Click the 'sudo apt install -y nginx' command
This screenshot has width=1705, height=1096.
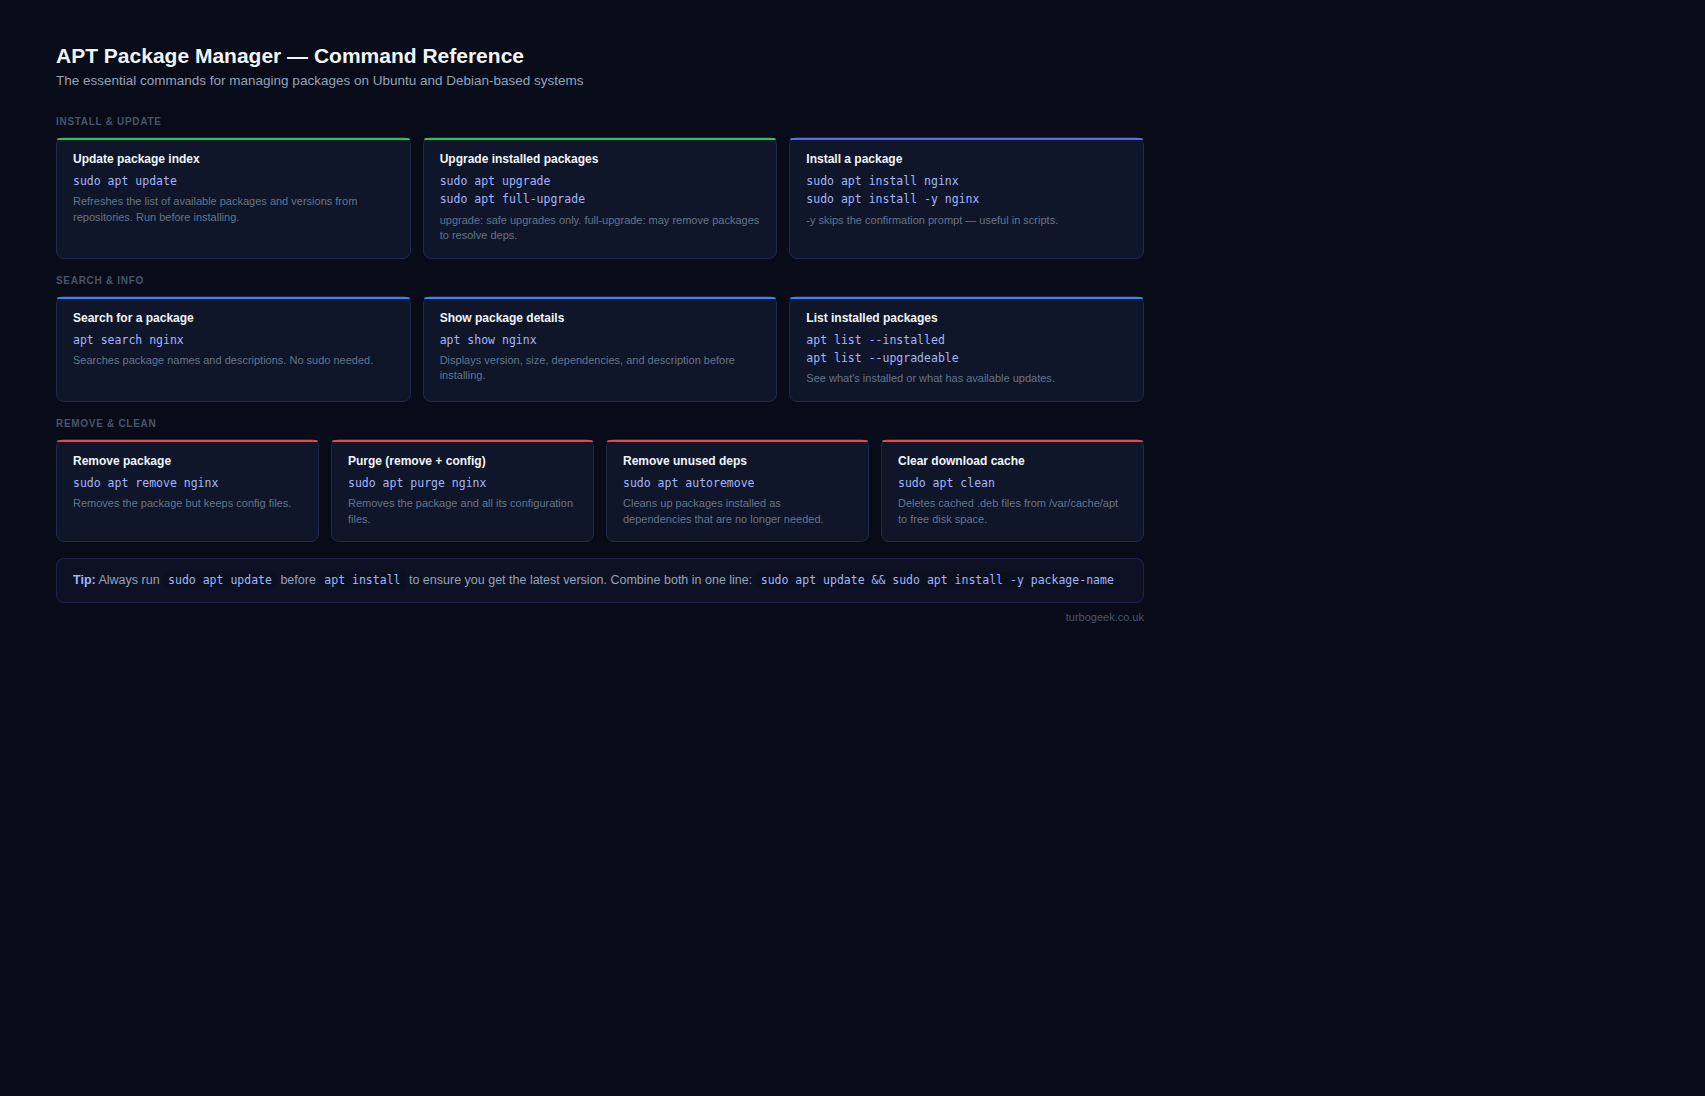pos(892,199)
